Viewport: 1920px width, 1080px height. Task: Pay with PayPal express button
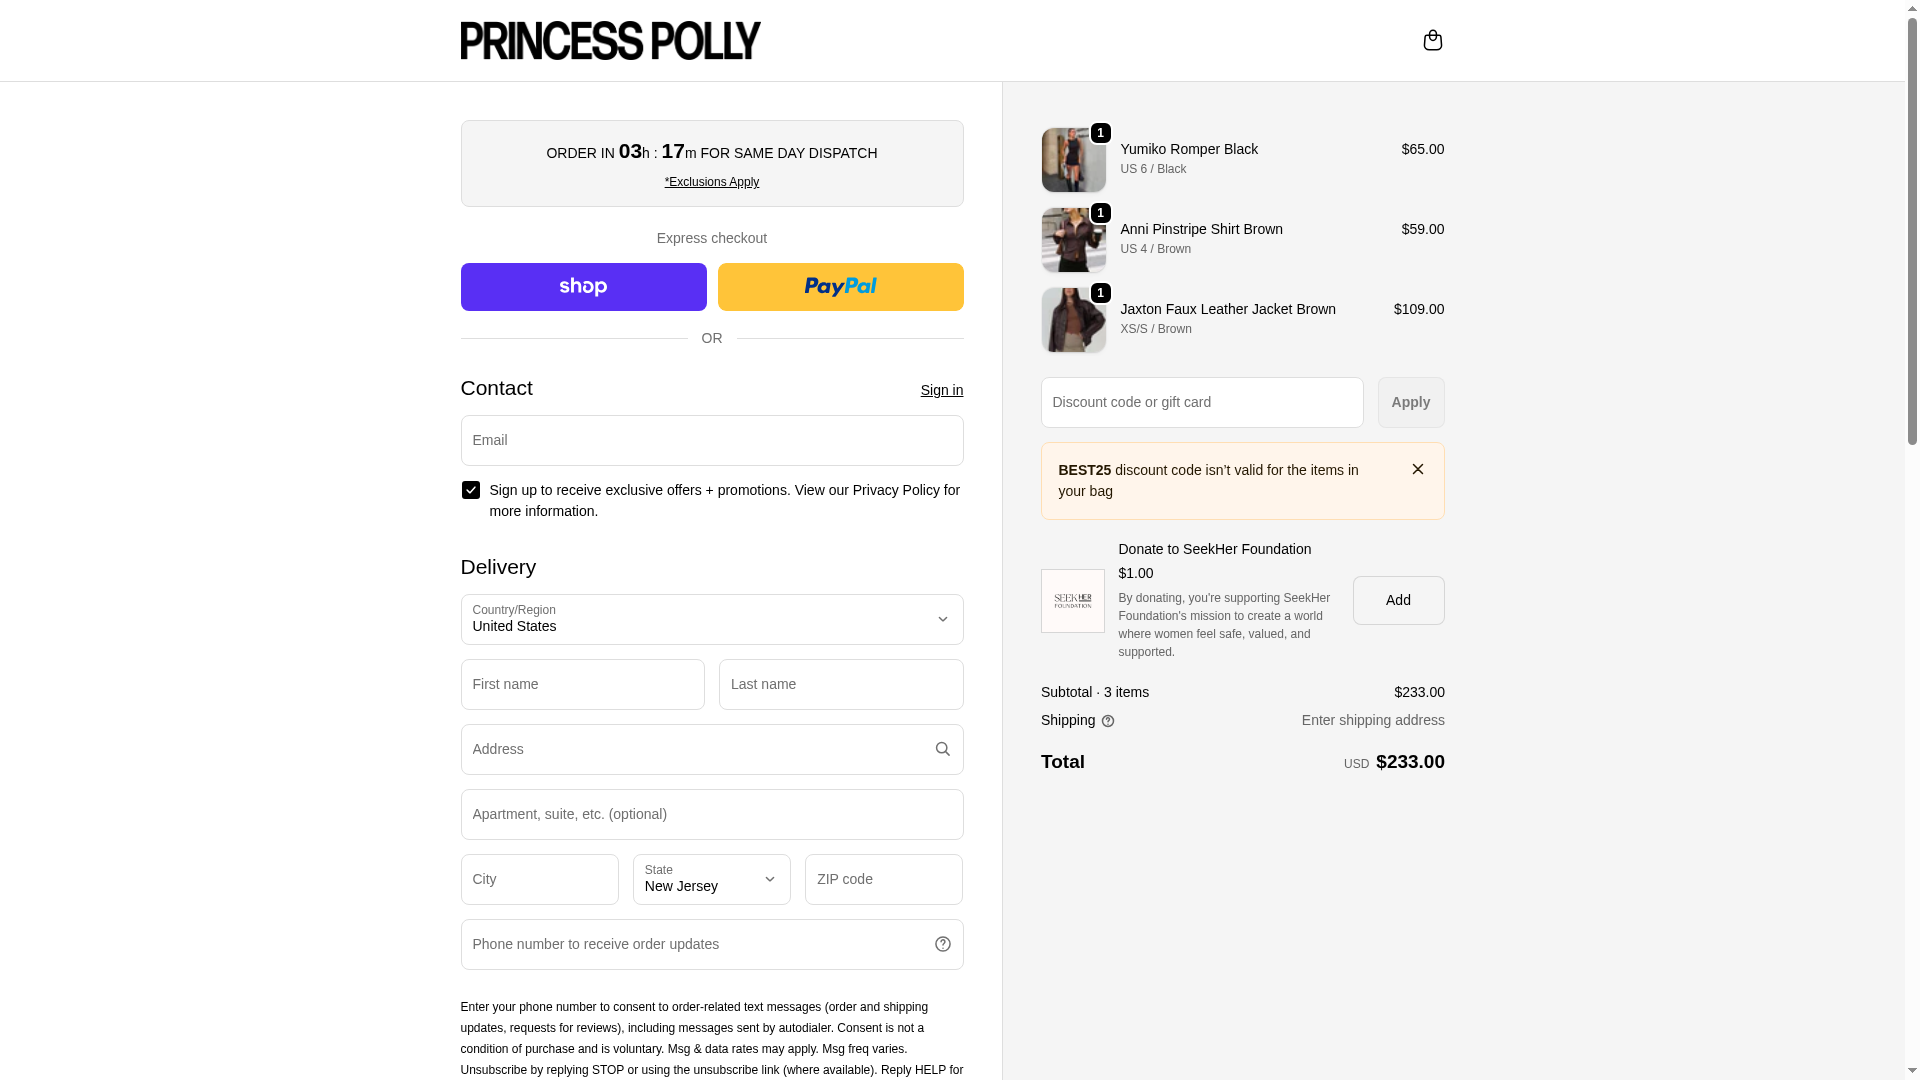click(x=840, y=287)
